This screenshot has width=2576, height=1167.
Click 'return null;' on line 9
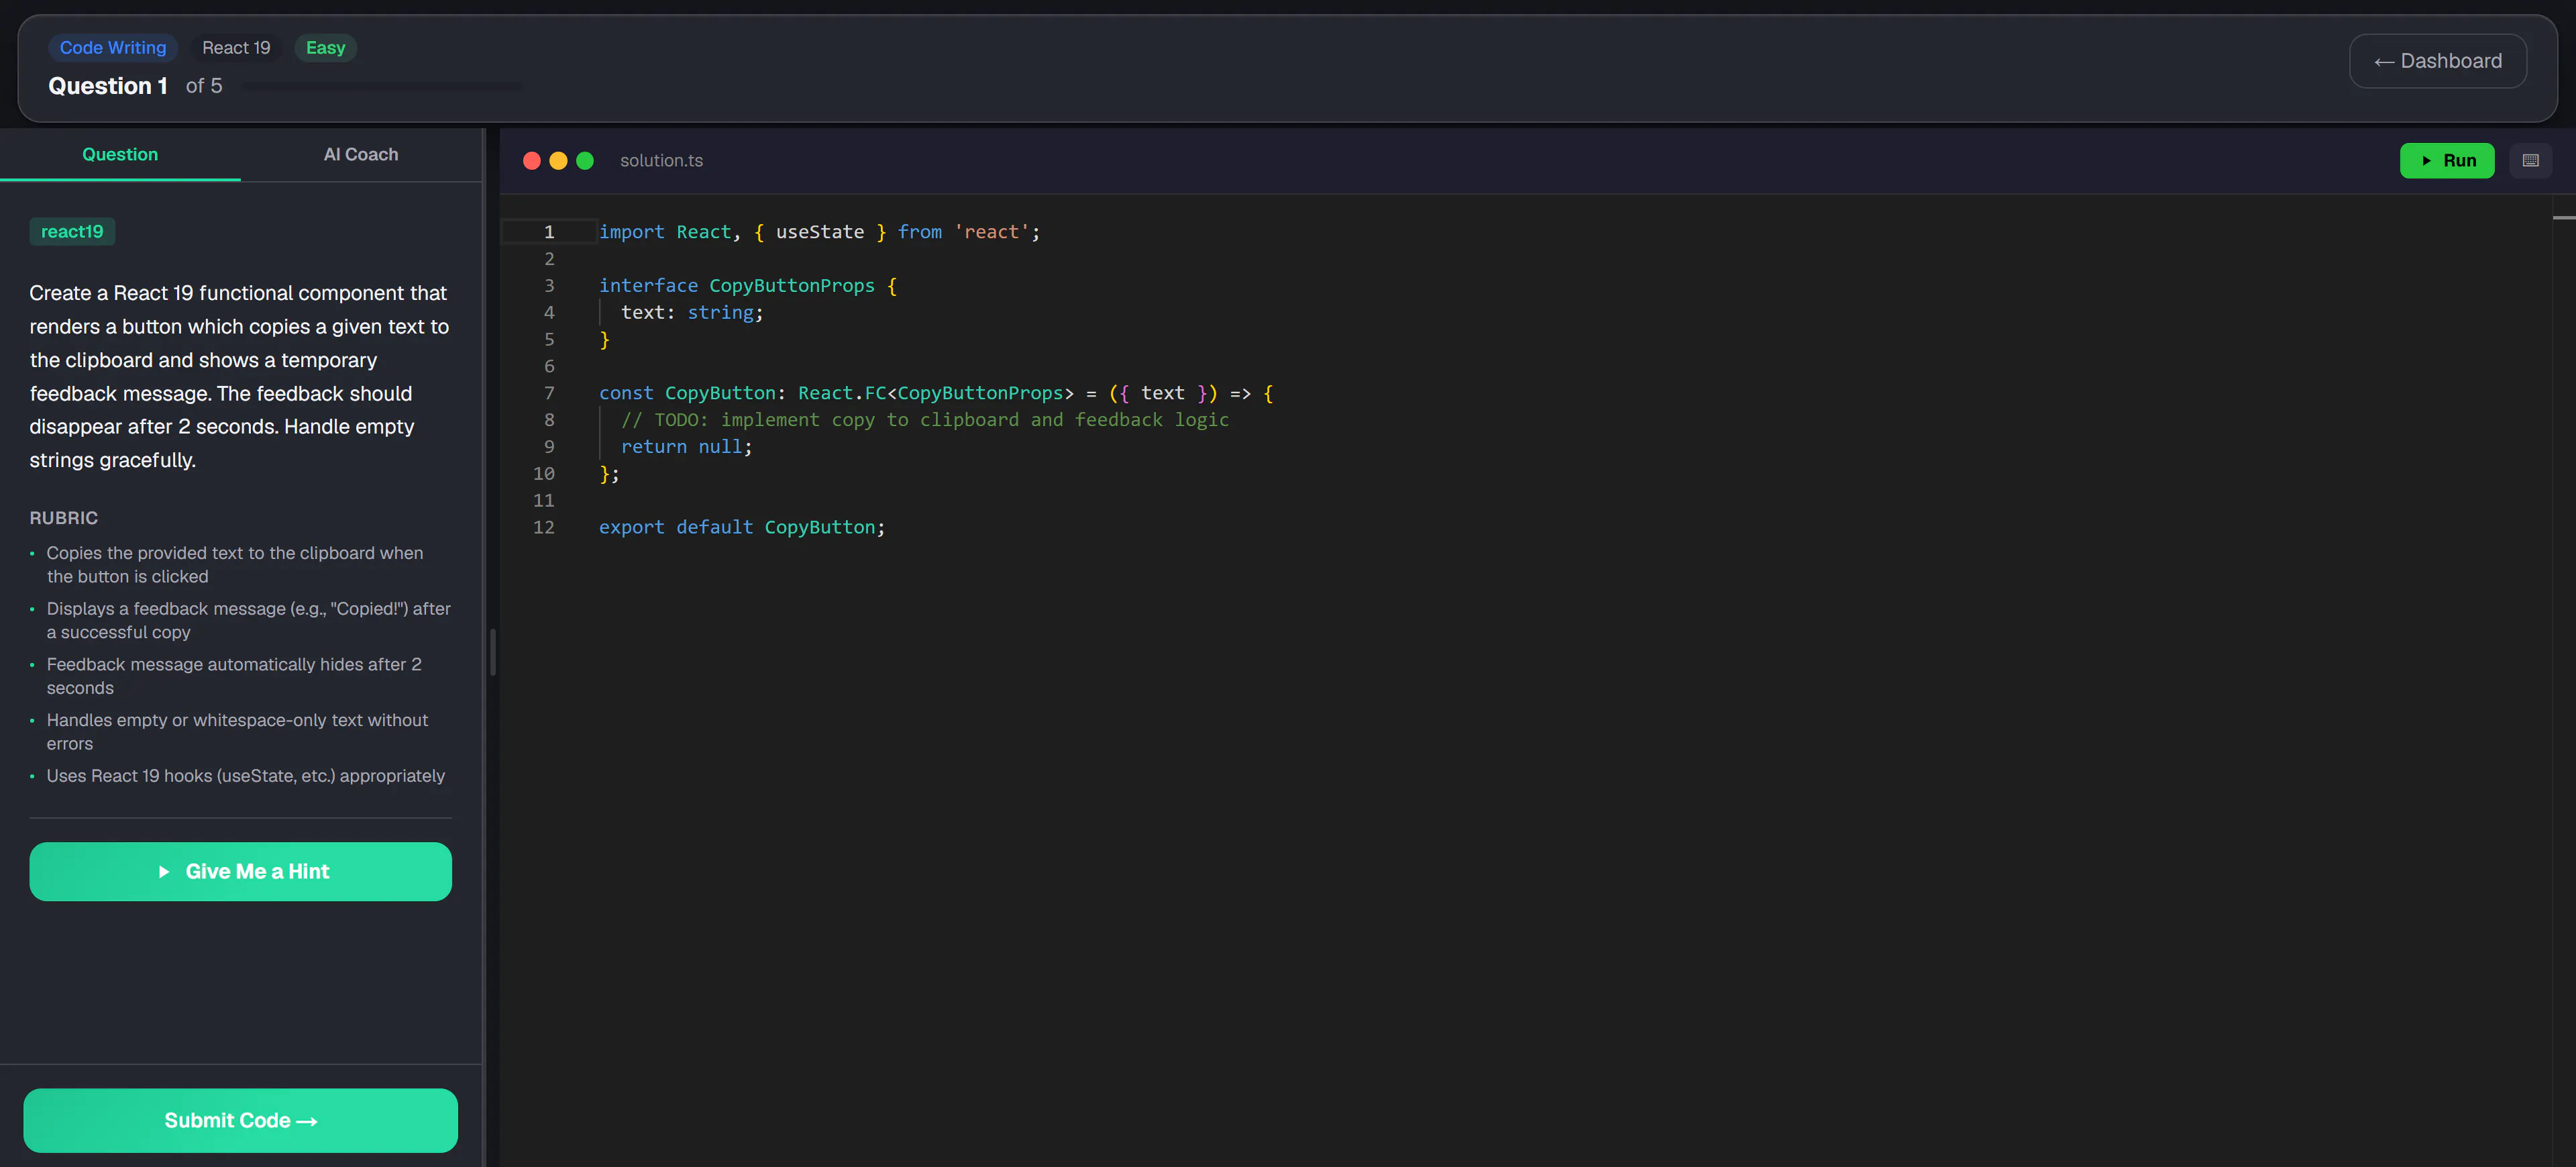pyautogui.click(x=686, y=447)
